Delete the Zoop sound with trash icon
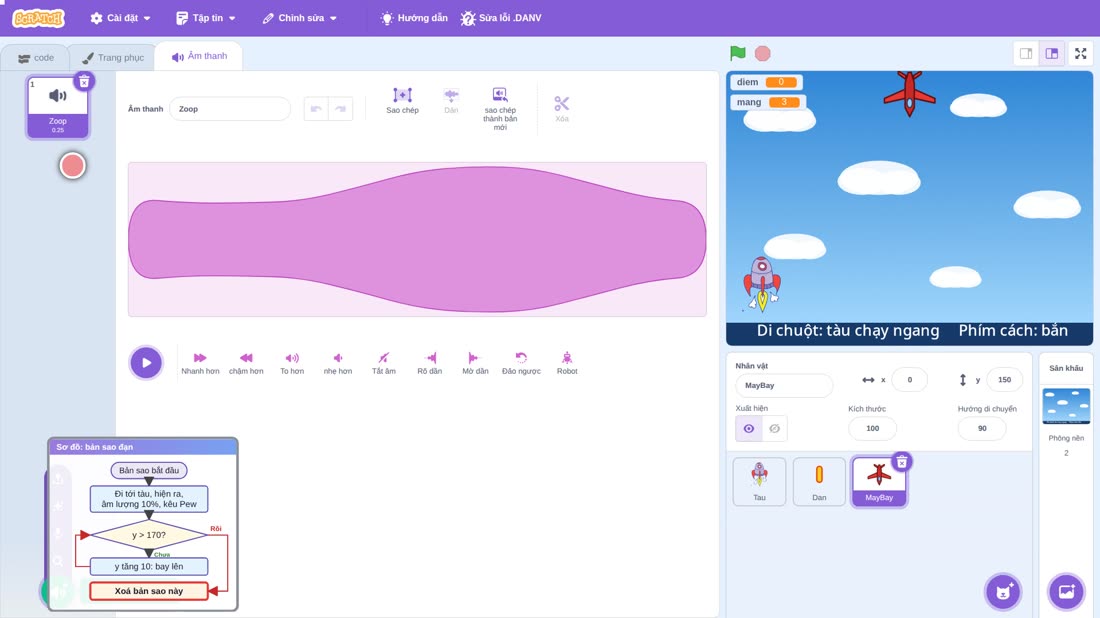 pyautogui.click(x=84, y=81)
